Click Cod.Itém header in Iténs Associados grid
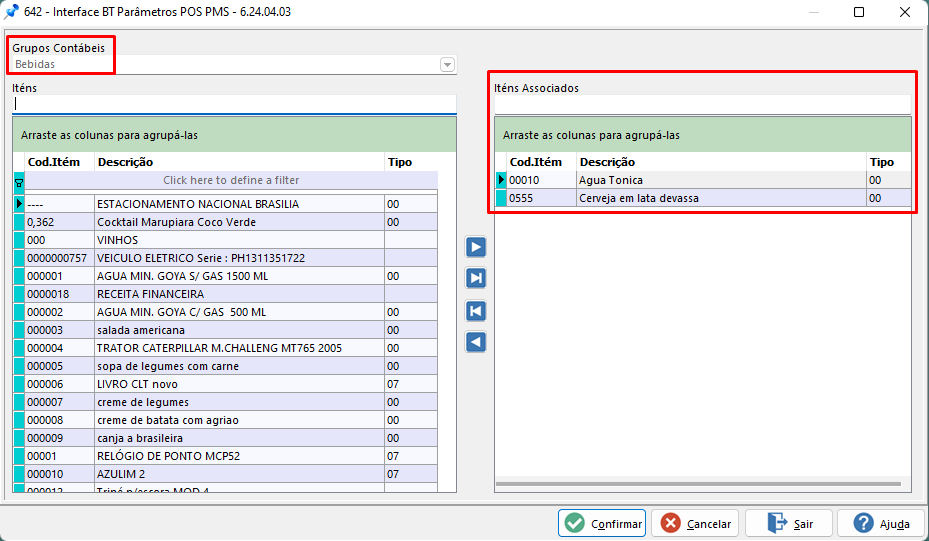Image resolution: width=929 pixels, height=541 pixels. tap(542, 162)
